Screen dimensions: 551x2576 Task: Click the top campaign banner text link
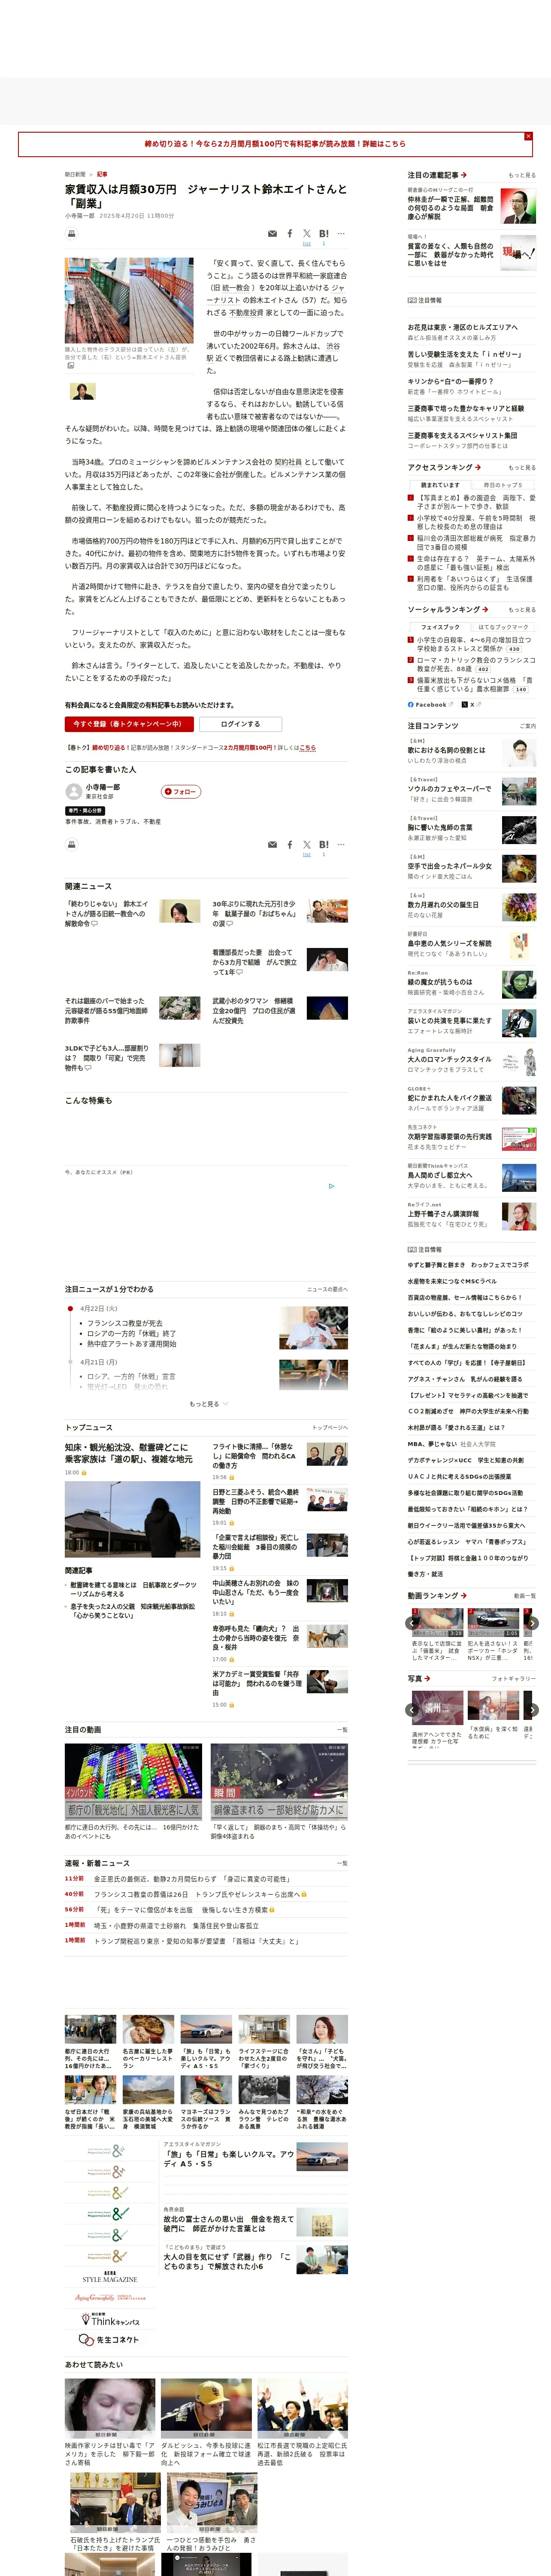[x=275, y=144]
